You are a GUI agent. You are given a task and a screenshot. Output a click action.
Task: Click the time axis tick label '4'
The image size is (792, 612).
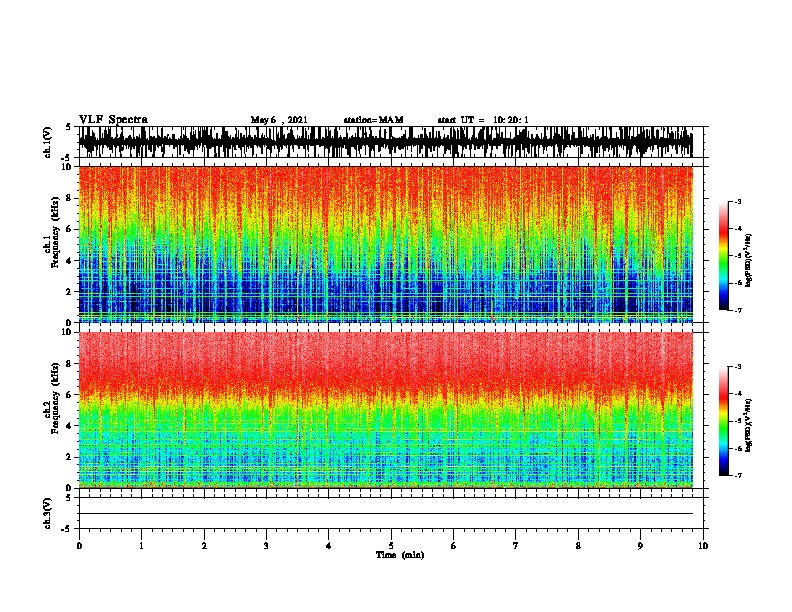click(329, 546)
